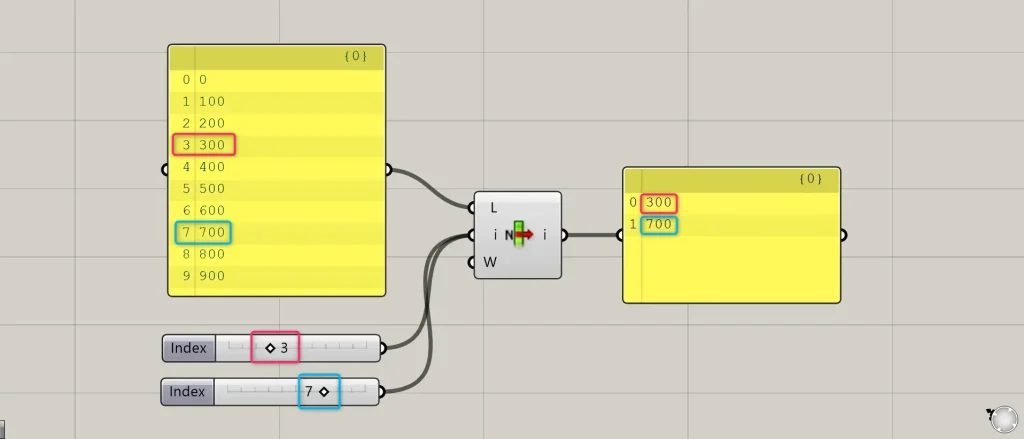Click the i output grip of List Item

coord(564,235)
